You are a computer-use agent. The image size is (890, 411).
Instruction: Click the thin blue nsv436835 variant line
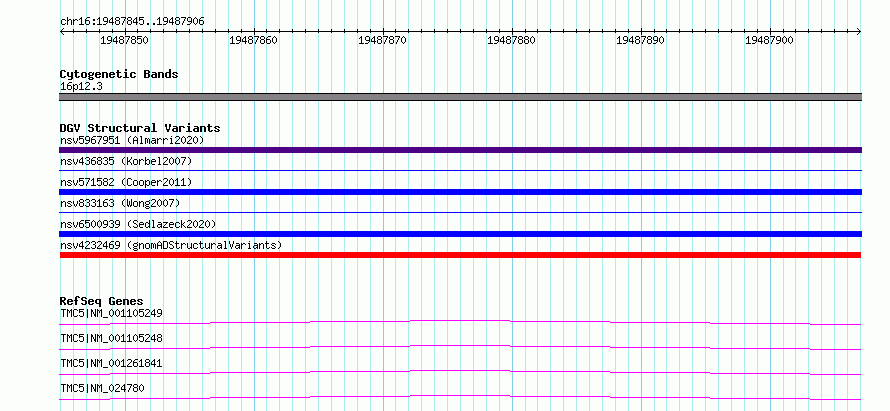coord(460,170)
